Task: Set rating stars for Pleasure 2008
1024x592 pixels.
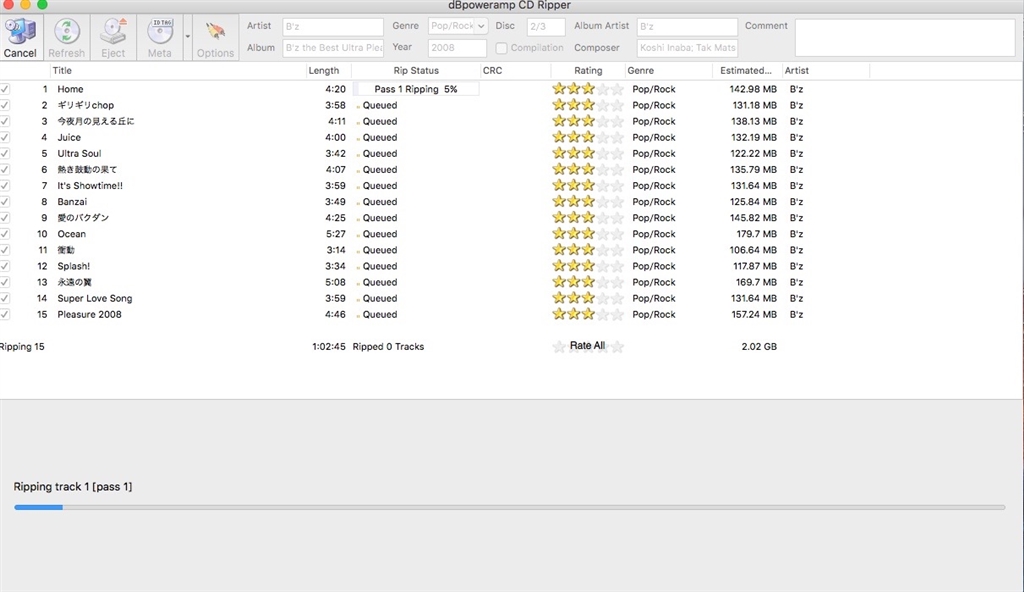Action: (x=588, y=314)
